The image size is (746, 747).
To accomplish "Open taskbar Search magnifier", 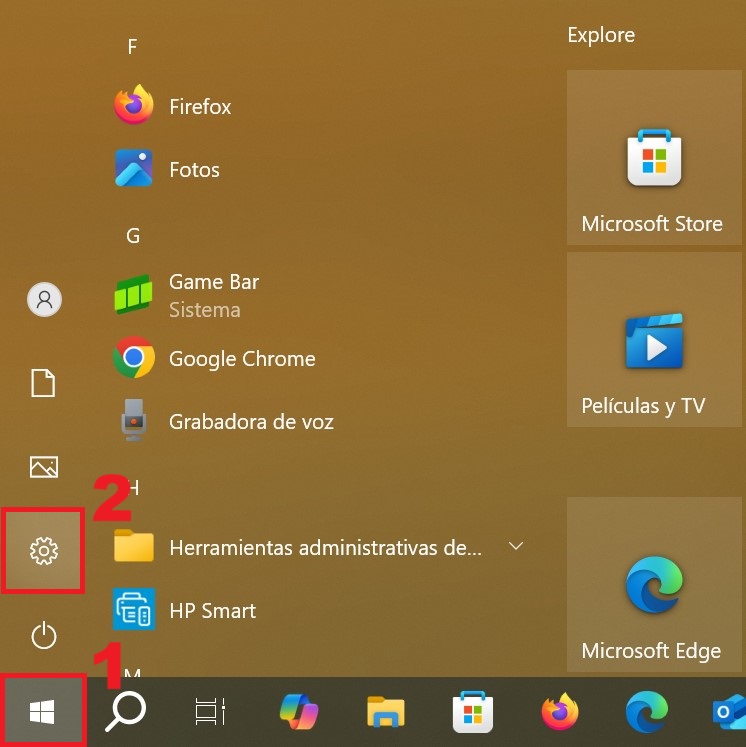I will [126, 712].
